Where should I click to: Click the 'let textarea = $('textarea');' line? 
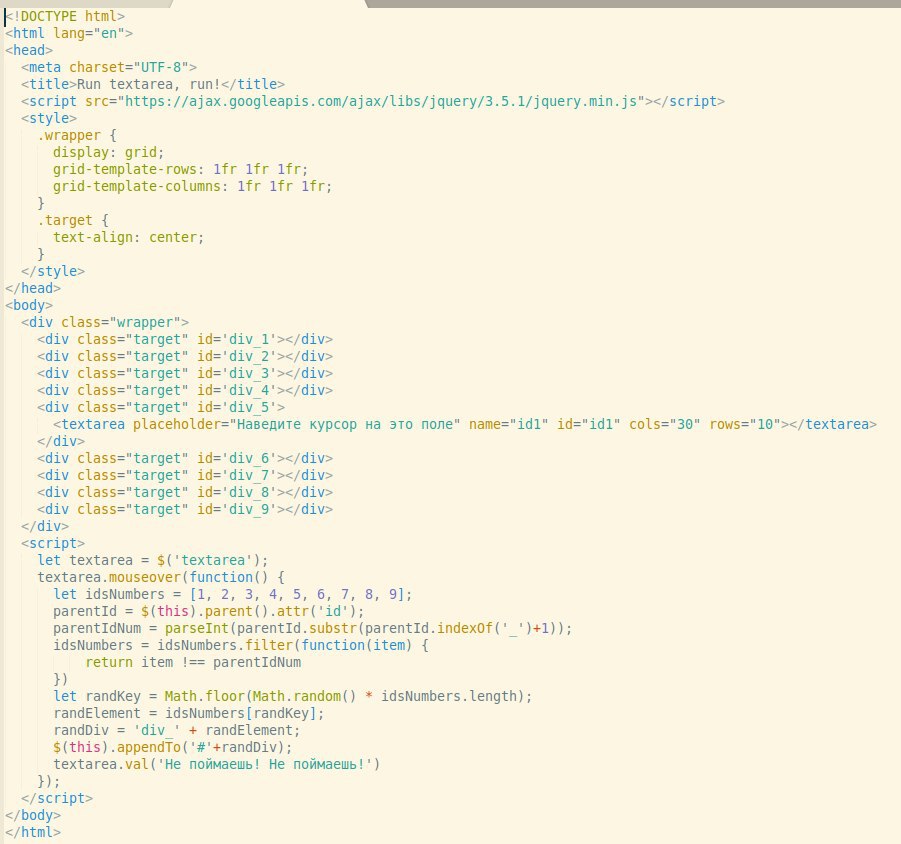(153, 561)
